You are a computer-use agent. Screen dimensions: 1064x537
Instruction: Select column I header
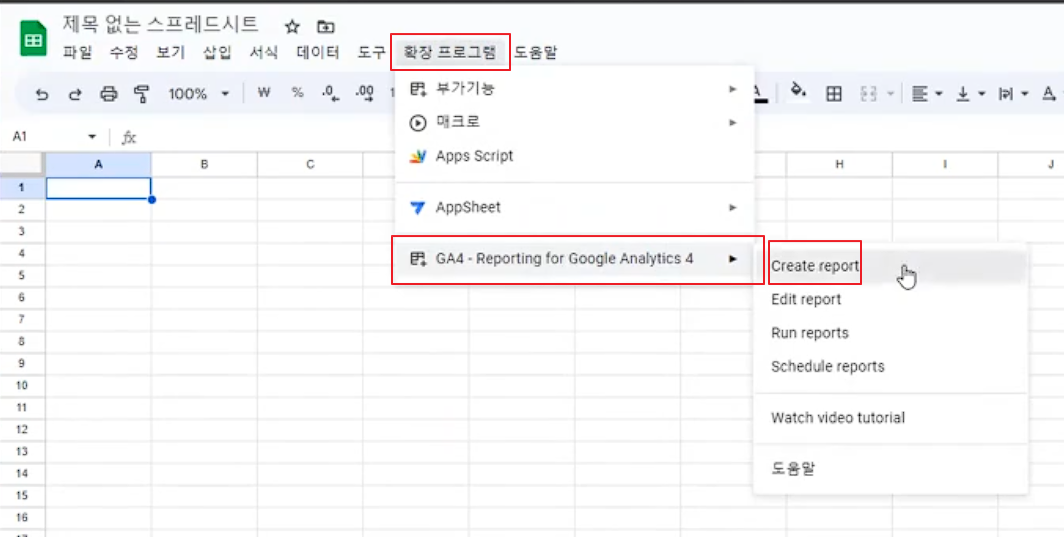point(945,164)
